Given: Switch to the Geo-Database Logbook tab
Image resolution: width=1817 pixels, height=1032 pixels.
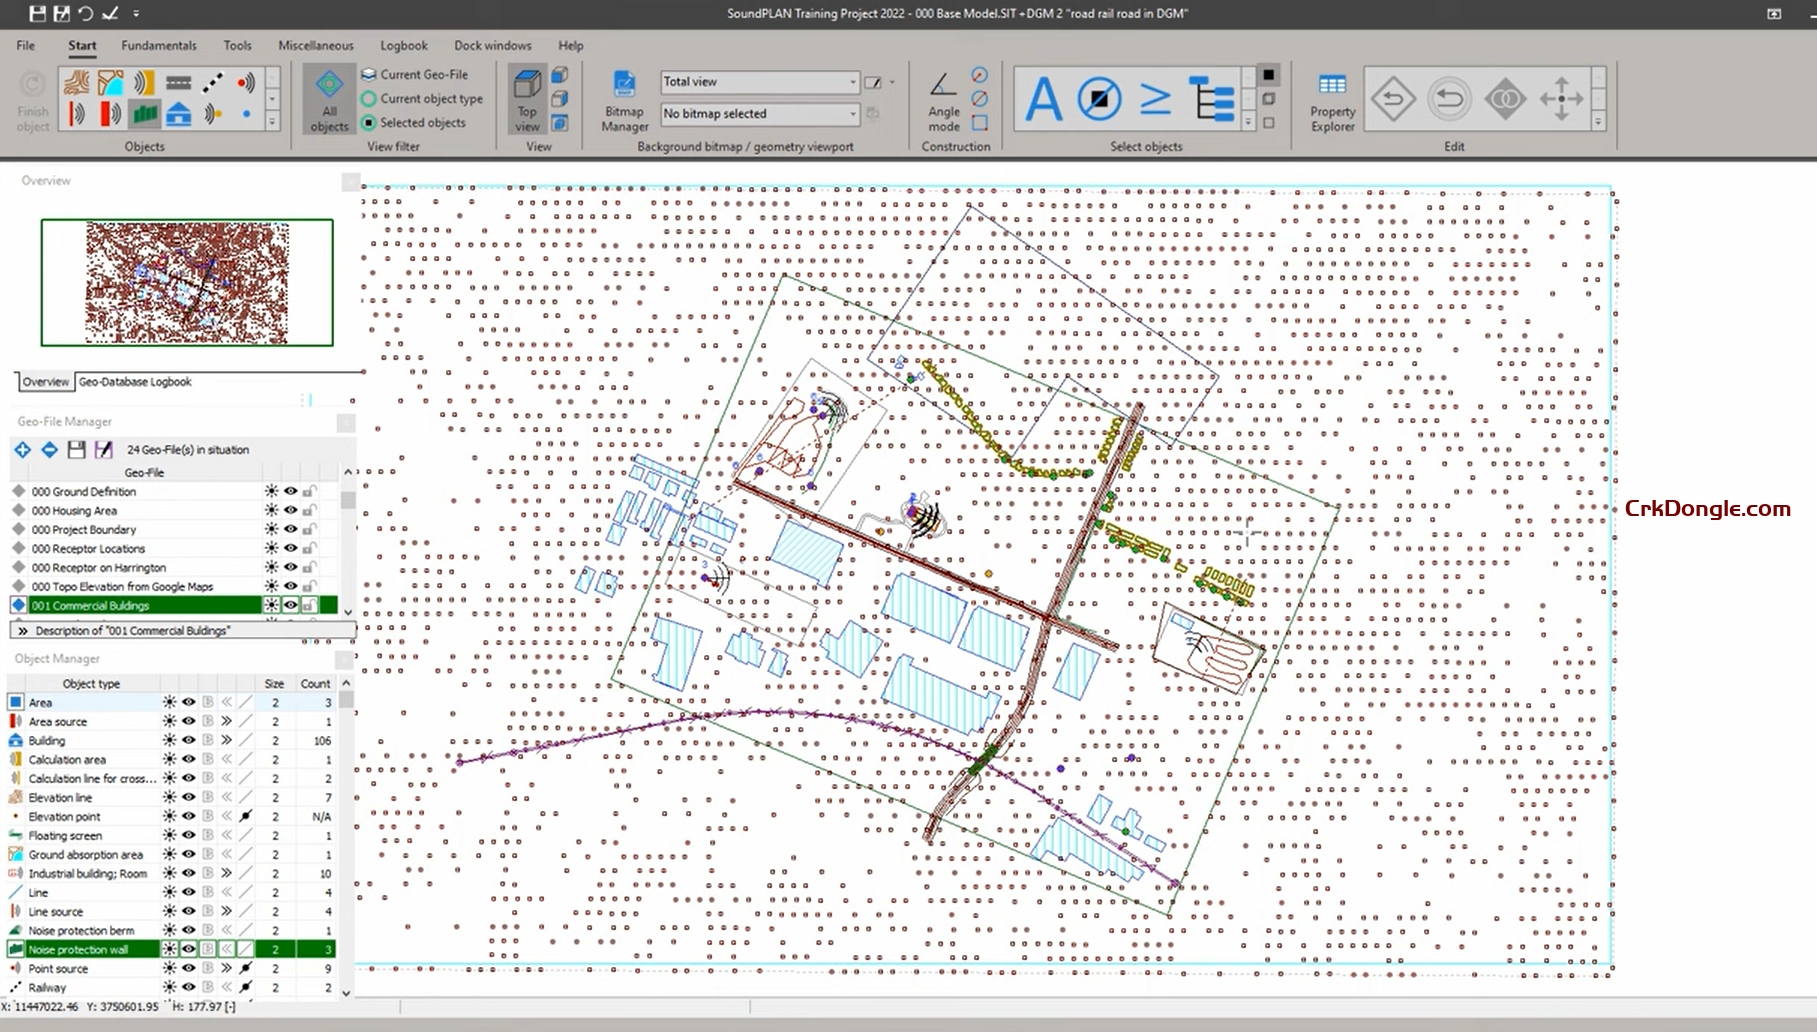Looking at the screenshot, I should point(135,382).
